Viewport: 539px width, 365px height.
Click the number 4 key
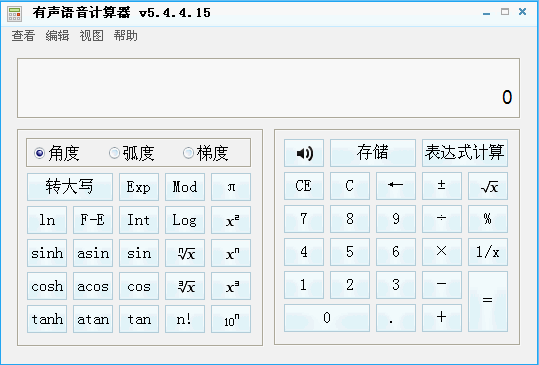[x=304, y=252]
